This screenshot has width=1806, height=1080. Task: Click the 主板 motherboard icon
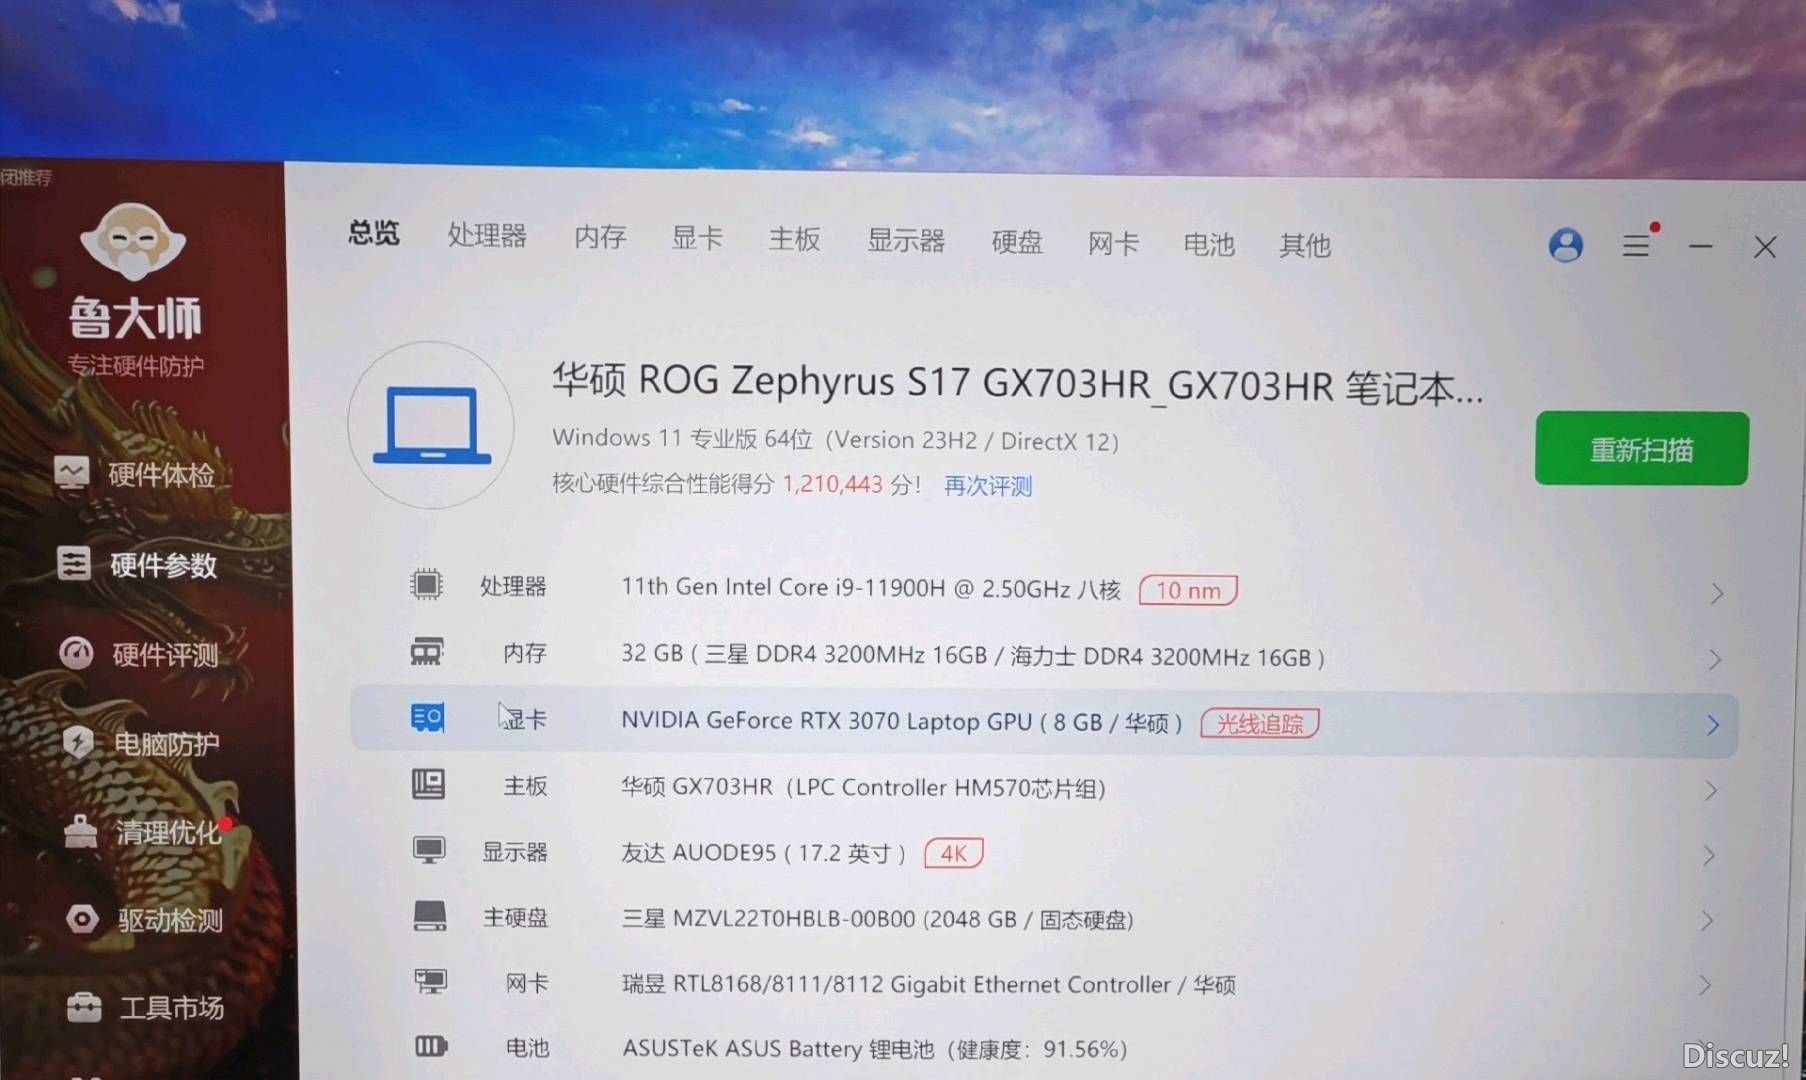tap(429, 784)
